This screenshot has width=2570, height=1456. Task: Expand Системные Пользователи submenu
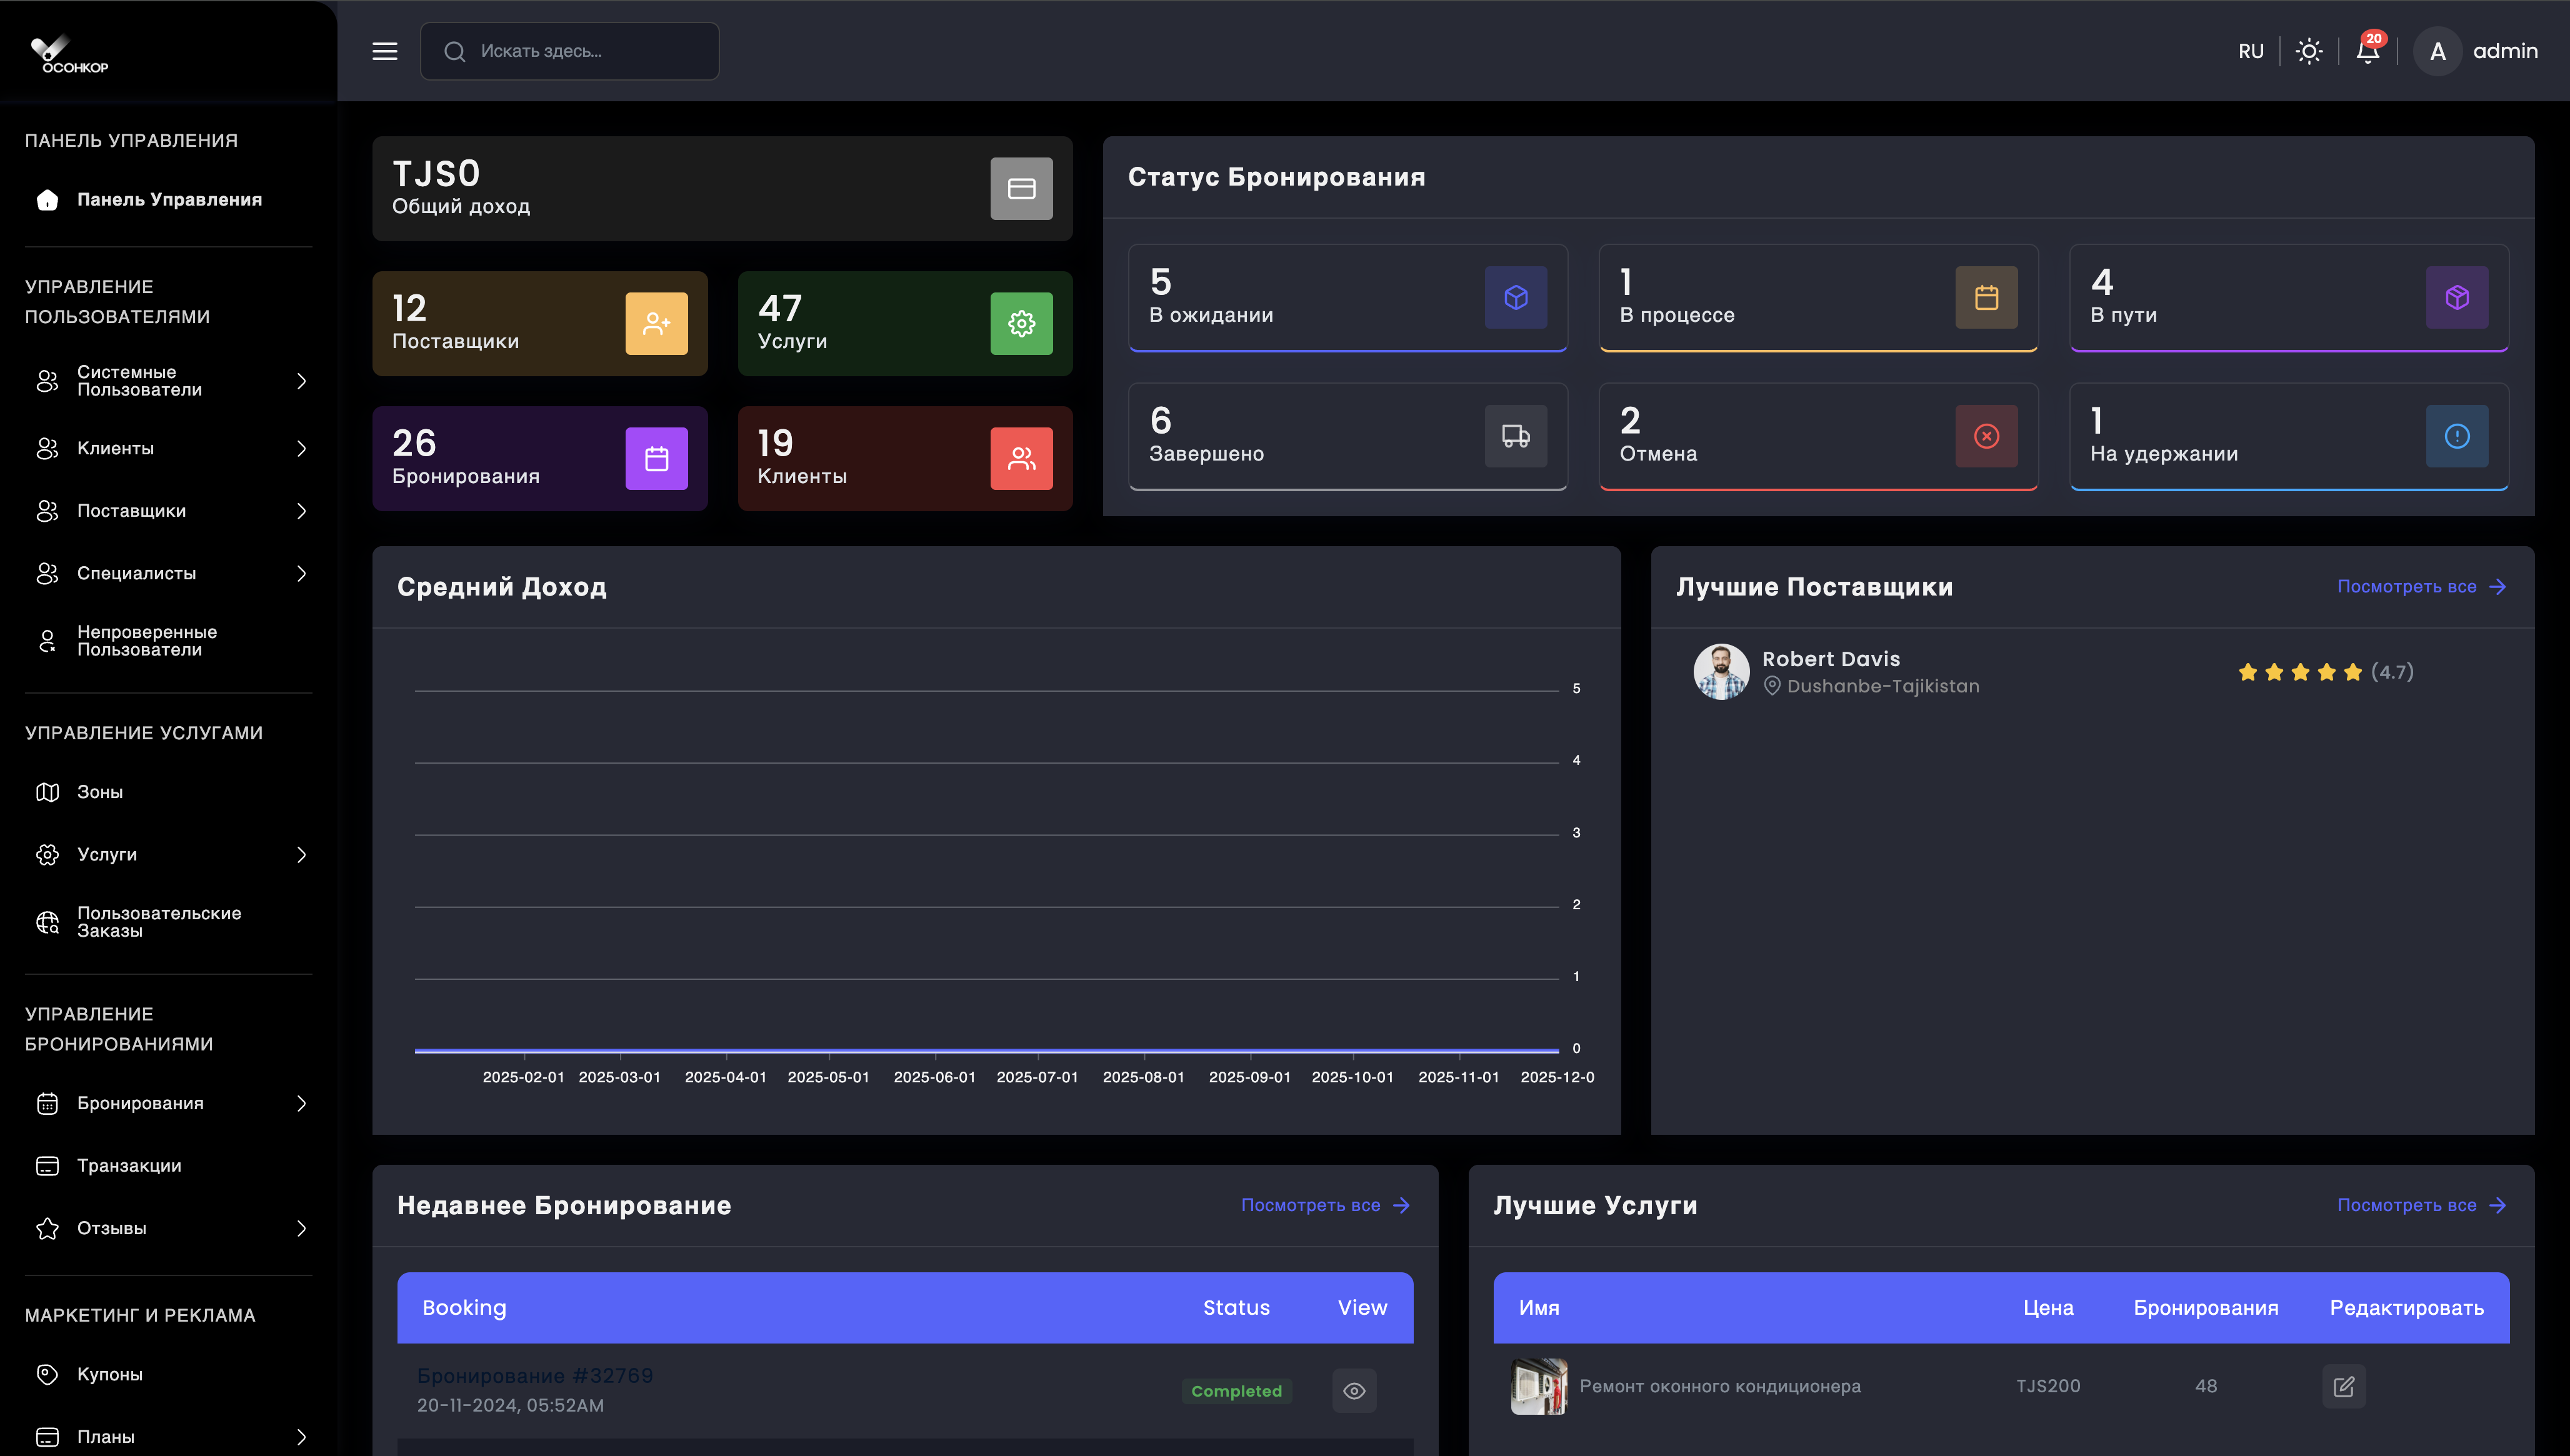tap(168, 381)
